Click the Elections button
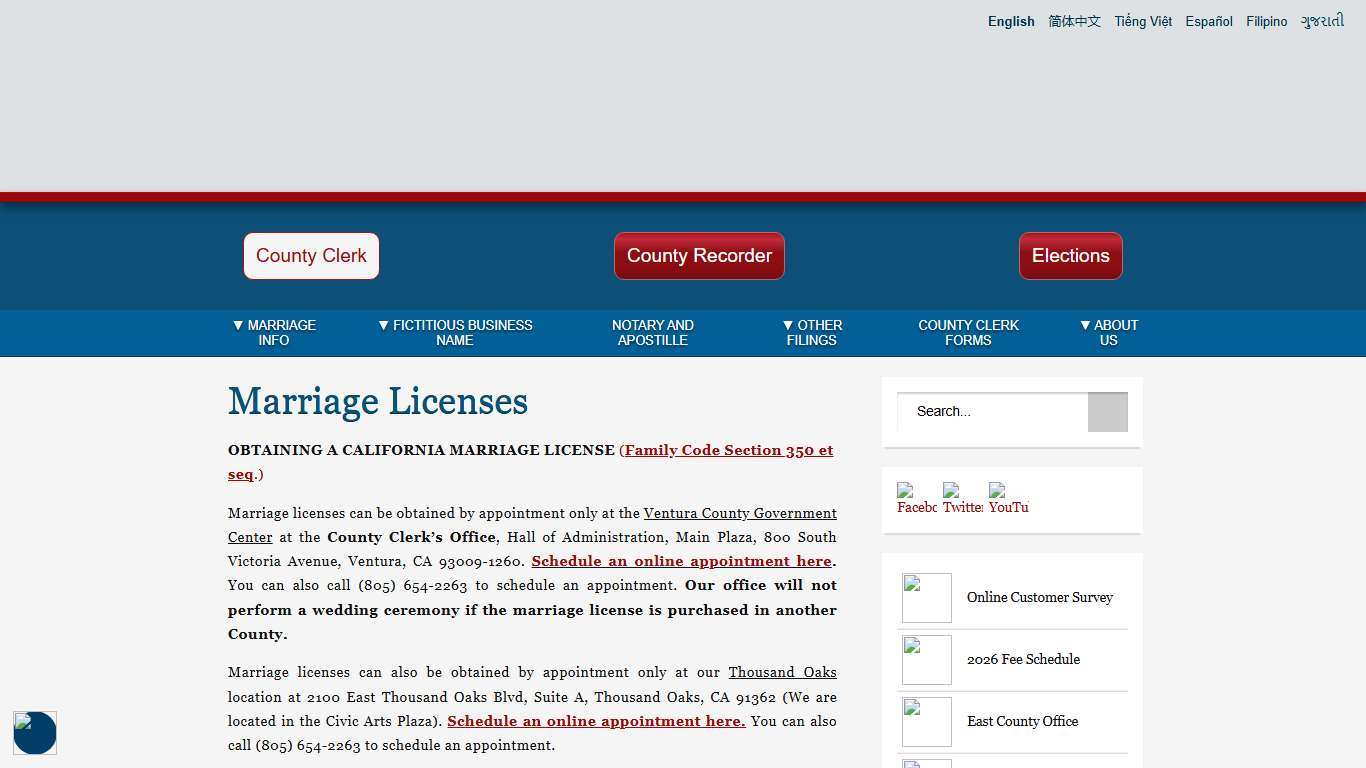 tap(1070, 256)
